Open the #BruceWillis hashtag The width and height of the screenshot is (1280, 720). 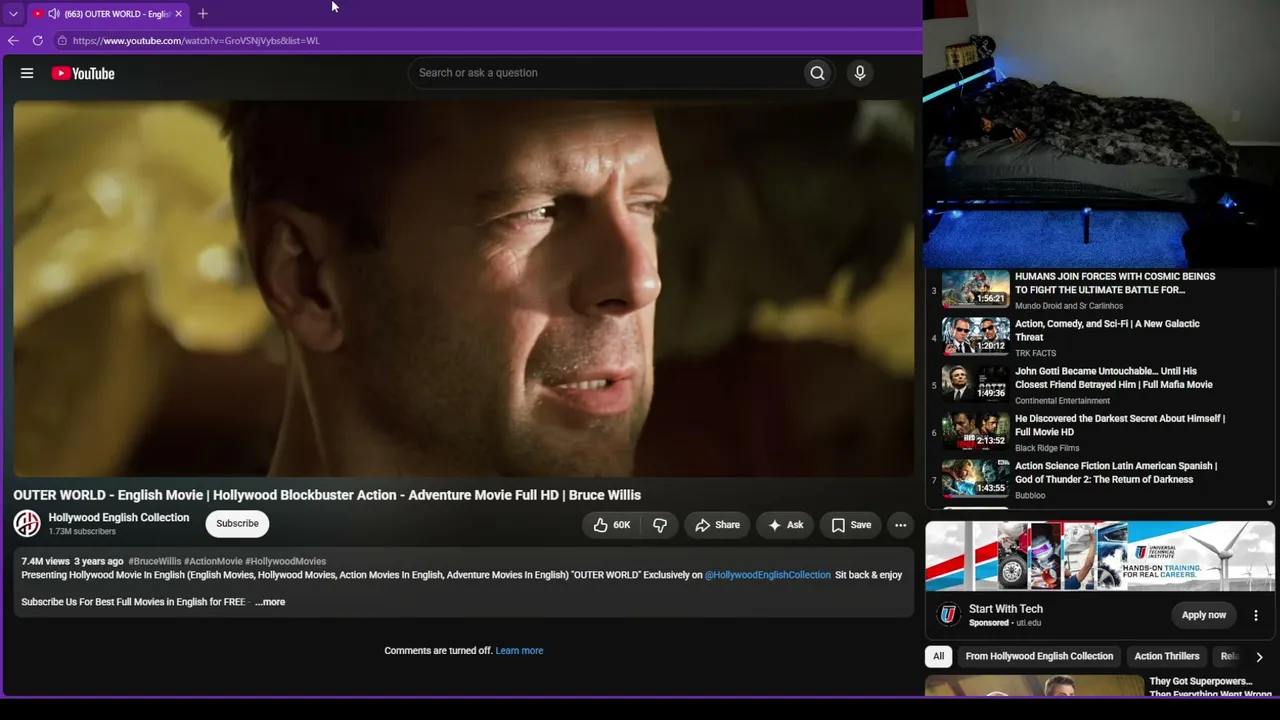(155, 562)
